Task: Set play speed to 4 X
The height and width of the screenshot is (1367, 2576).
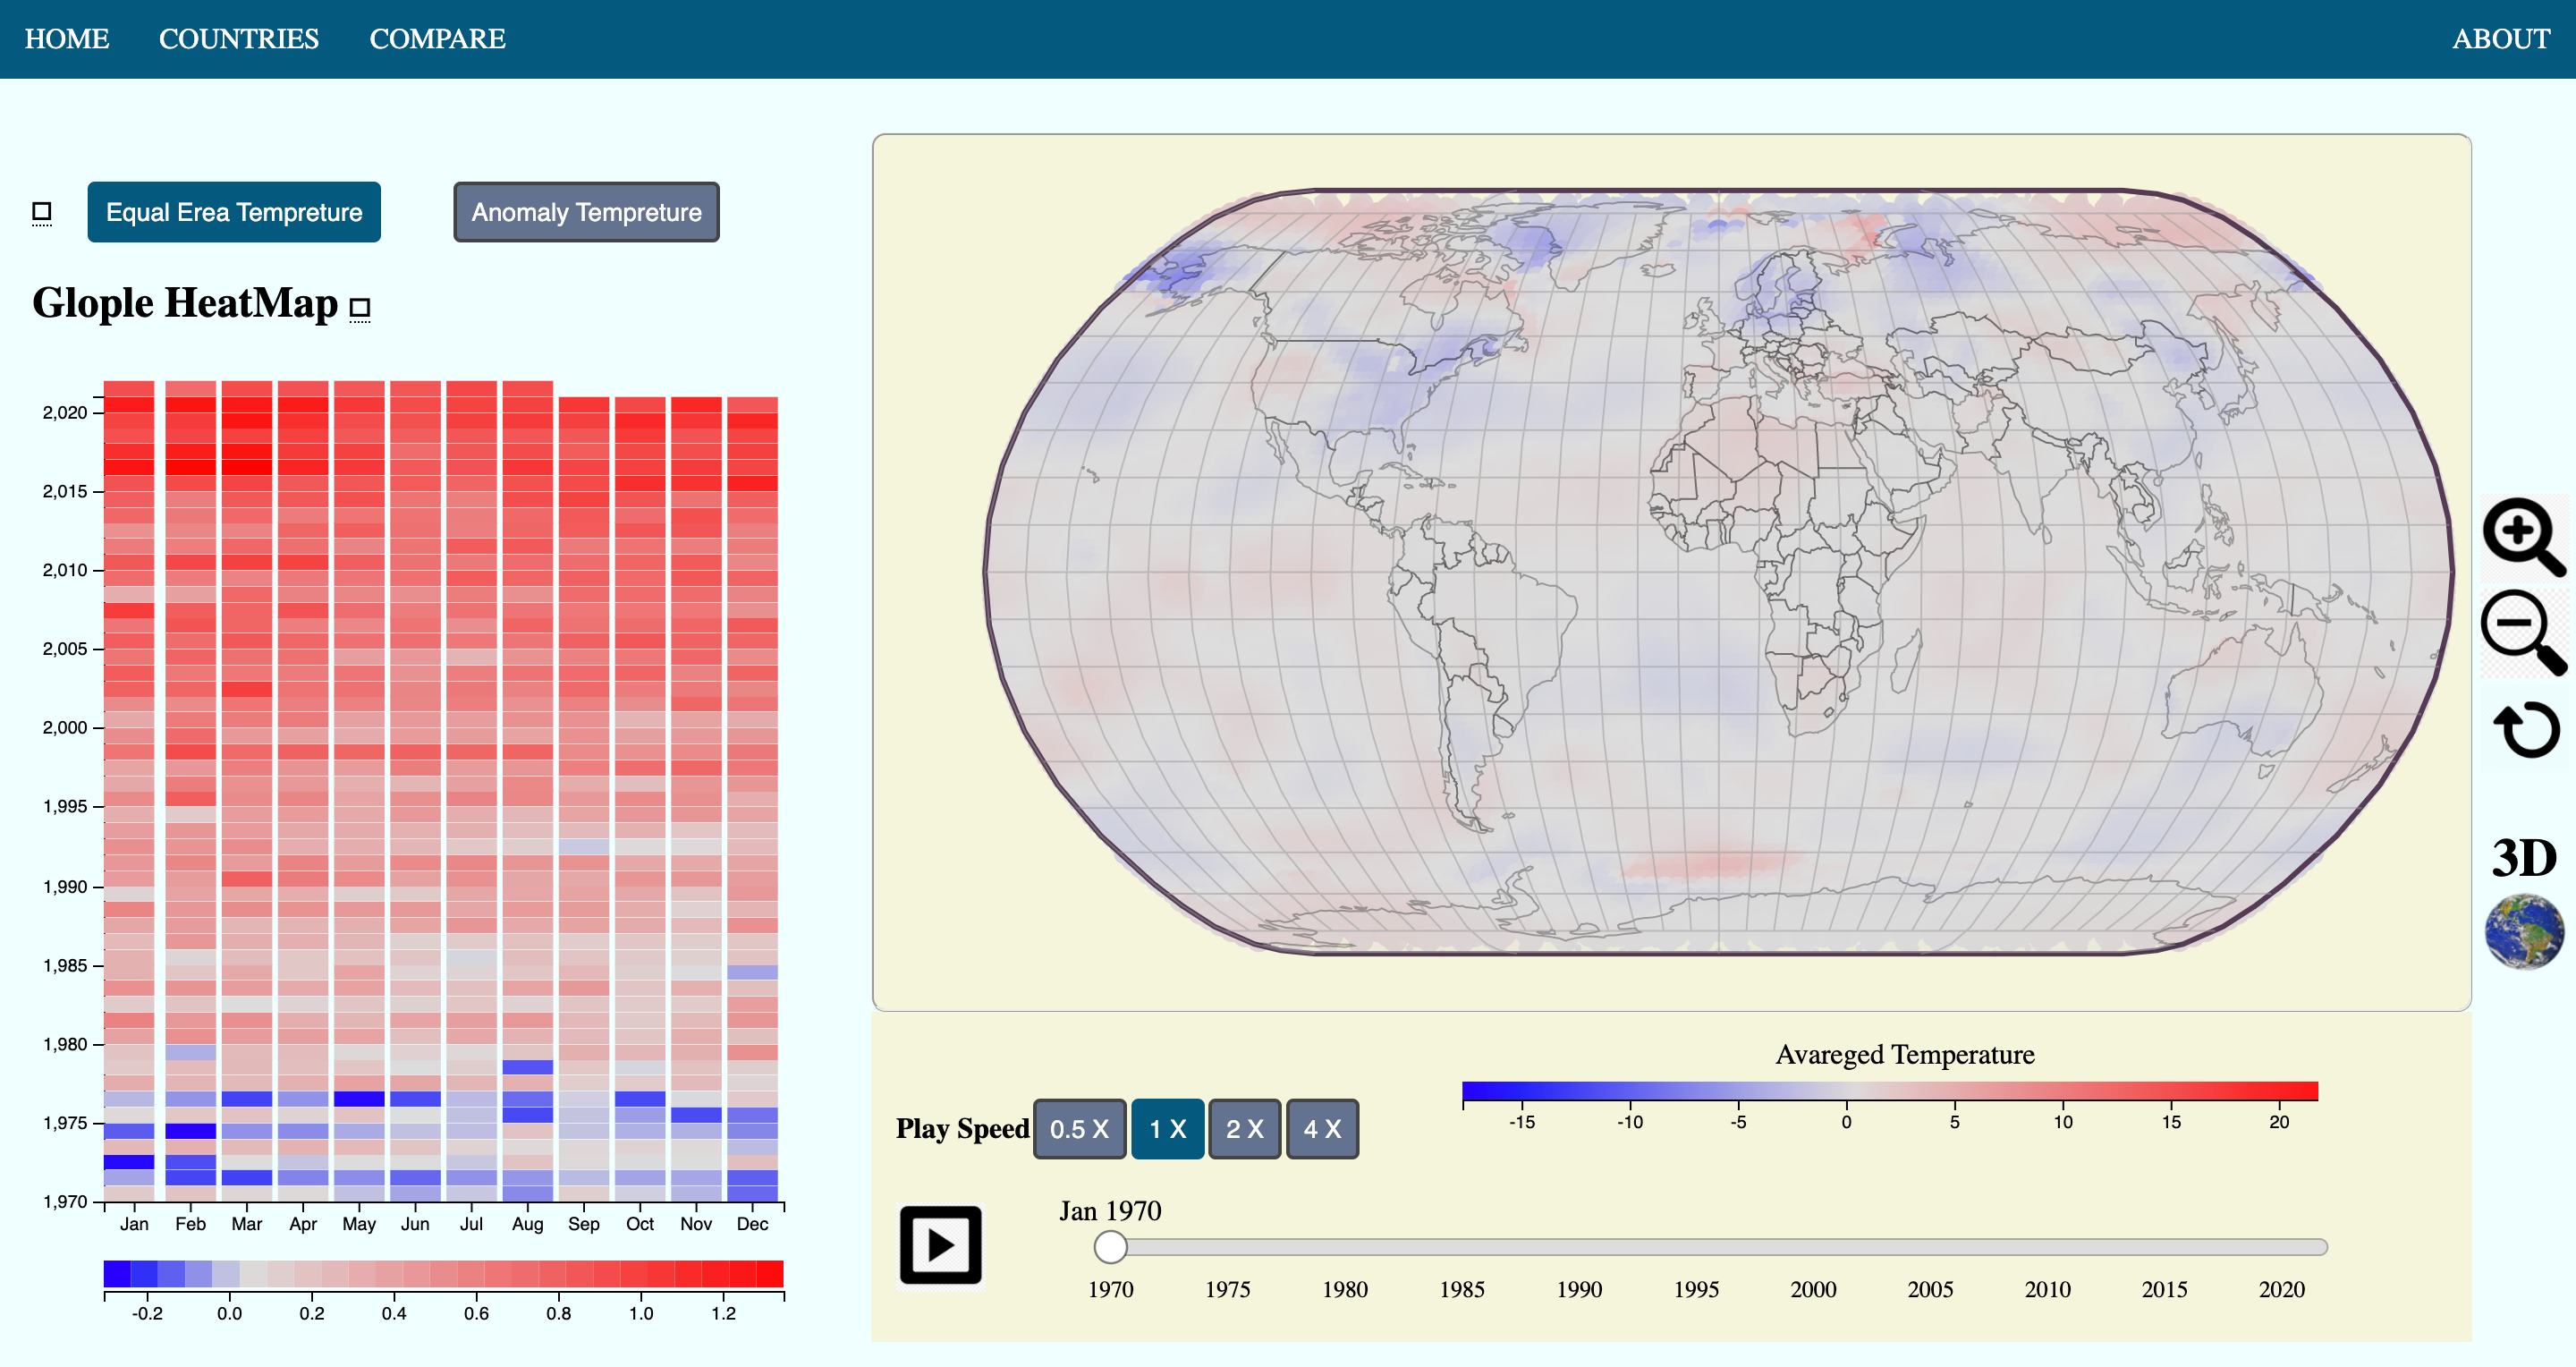Action: click(x=1322, y=1129)
